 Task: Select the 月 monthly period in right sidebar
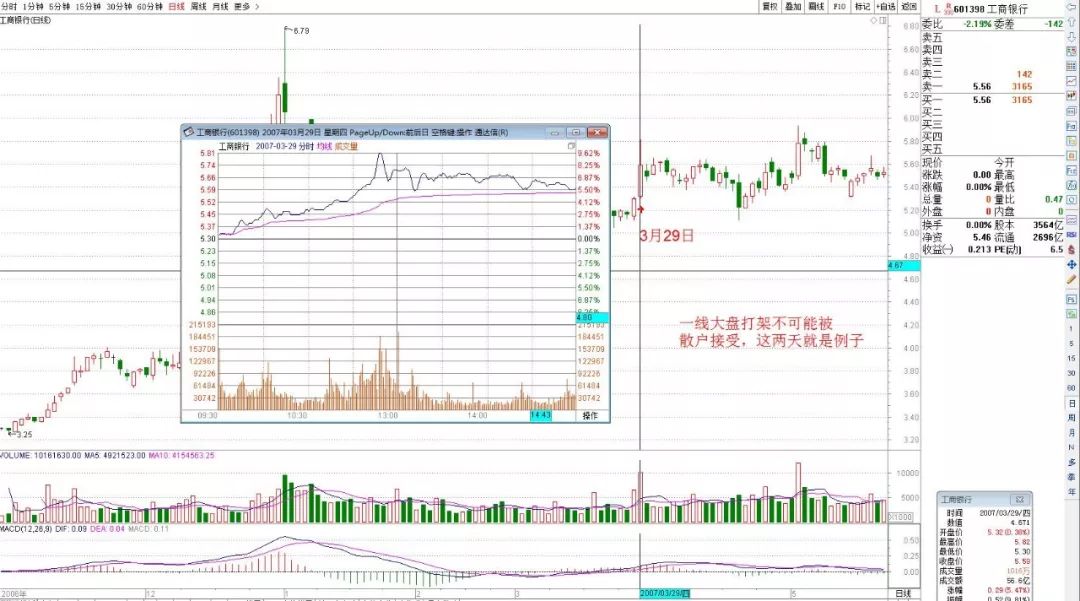[x=1072, y=433]
